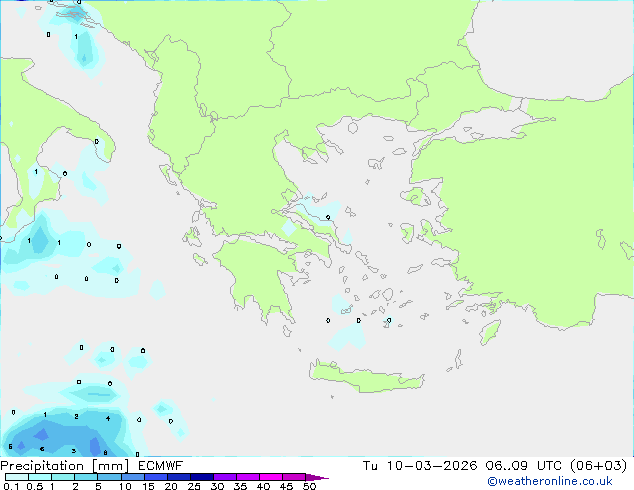Pick the legend swatch between 2 and 5
634x490 pixels.
tap(86, 477)
